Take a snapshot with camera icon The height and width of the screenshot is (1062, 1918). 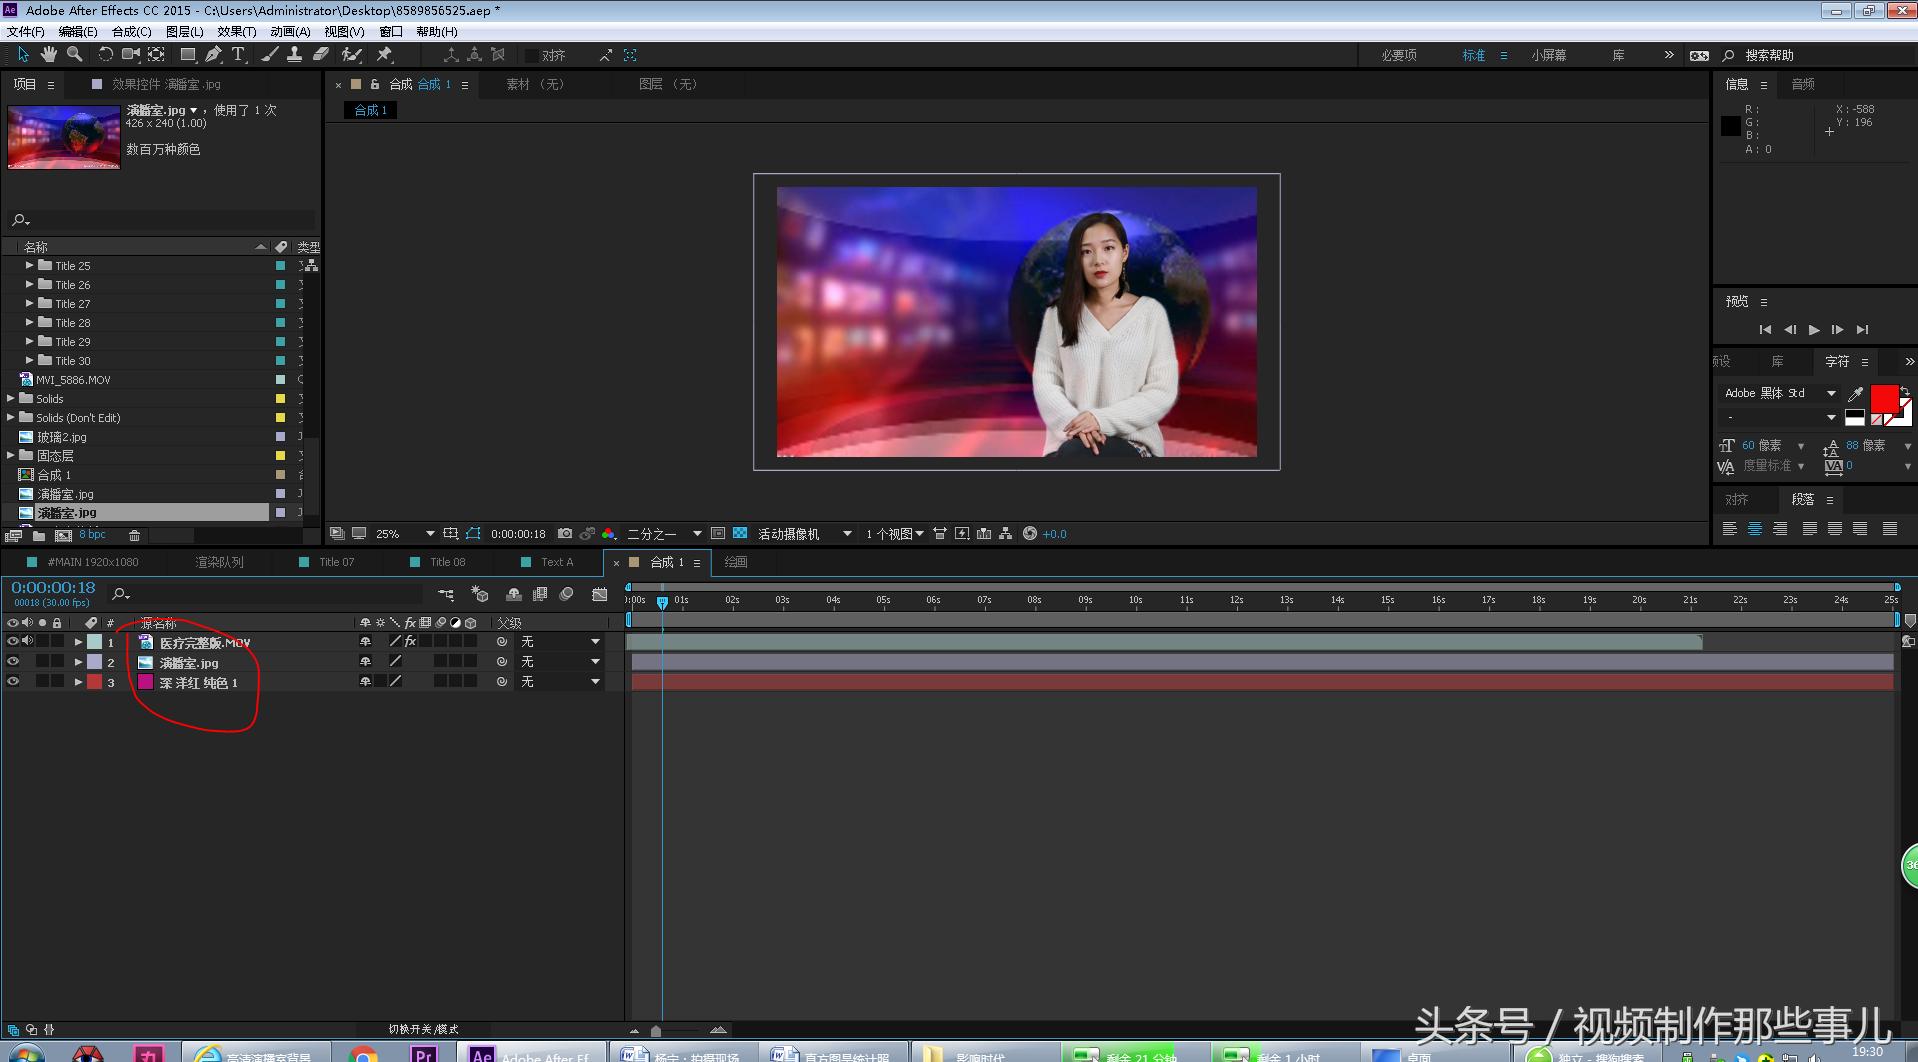(565, 534)
